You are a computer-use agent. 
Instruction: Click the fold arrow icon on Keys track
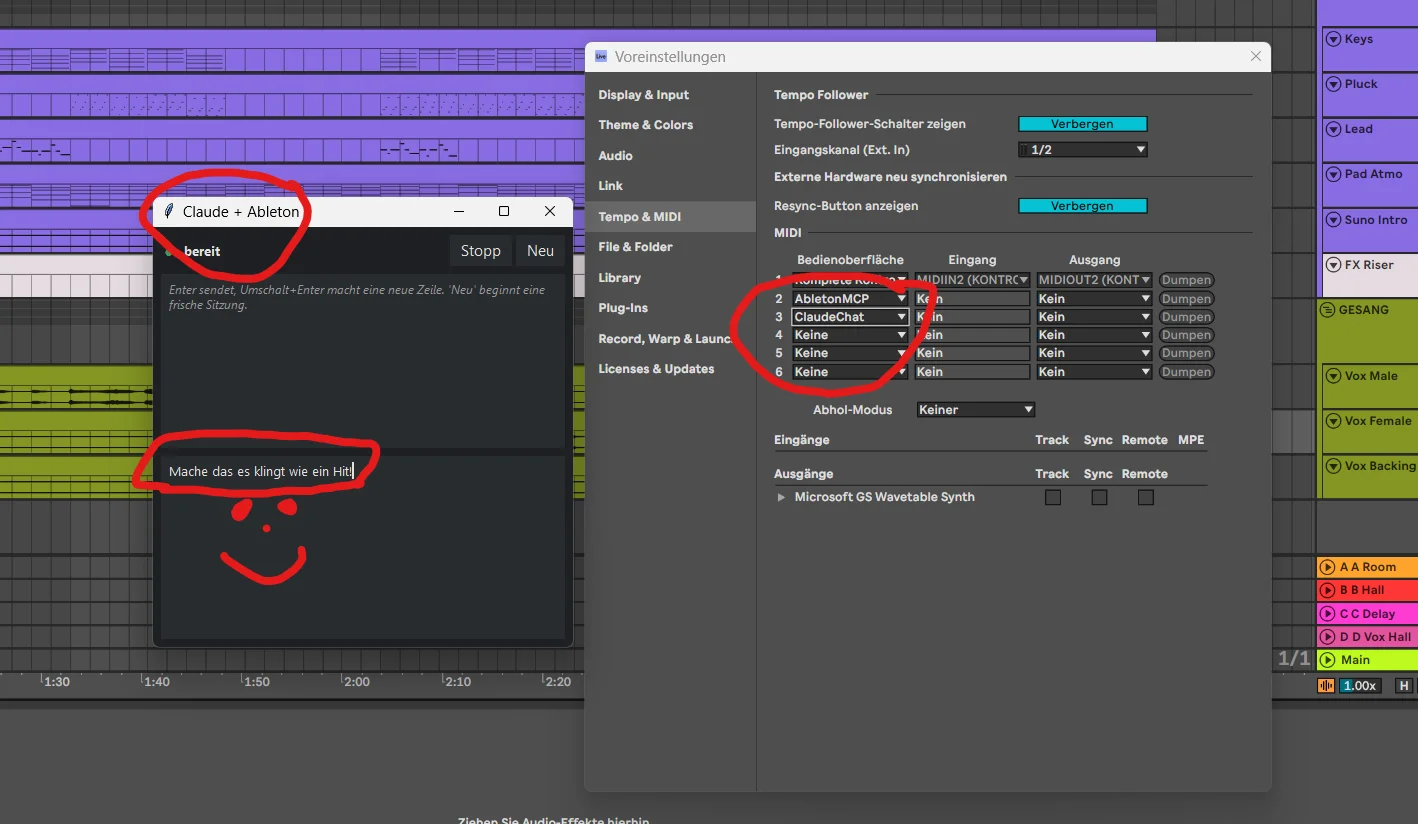[x=1333, y=39]
